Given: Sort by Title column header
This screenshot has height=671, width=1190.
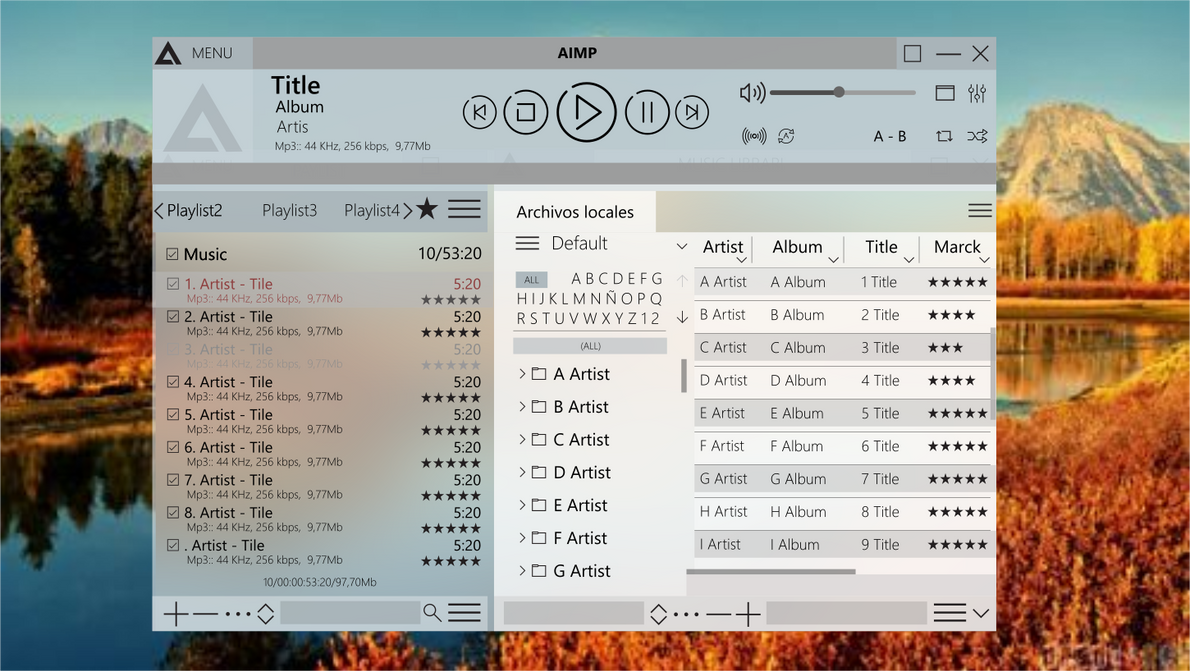Looking at the screenshot, I should pos(881,248).
